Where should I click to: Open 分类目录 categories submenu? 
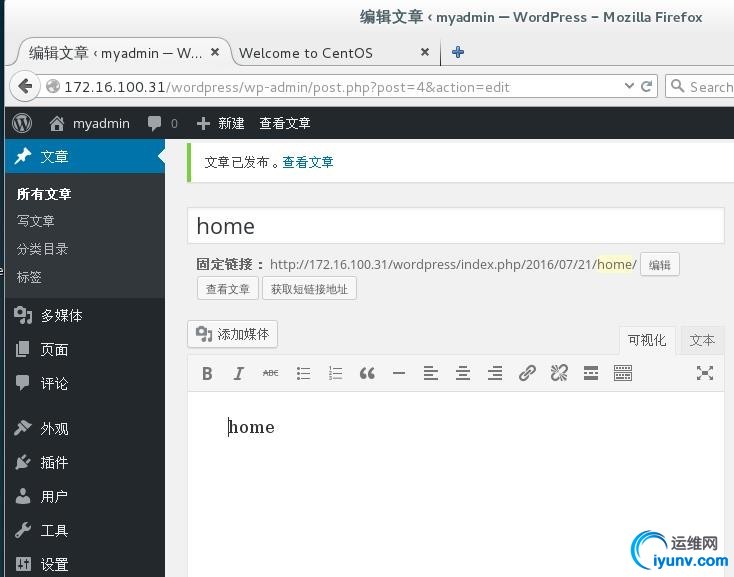[43, 248]
